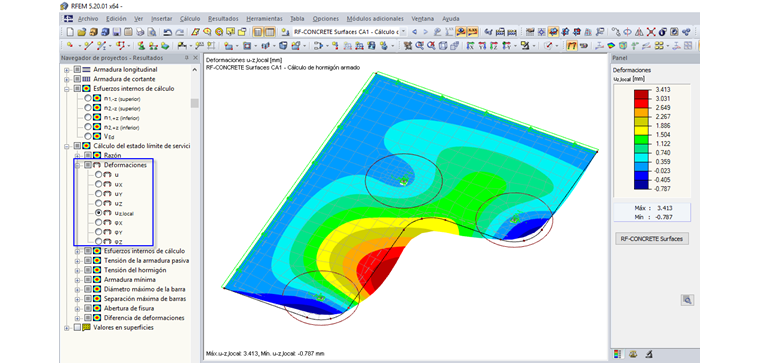This screenshot has width=760, height=363.
Task: Click the navigator vertical scrollbar thumb
Action: pyautogui.click(x=195, y=103)
